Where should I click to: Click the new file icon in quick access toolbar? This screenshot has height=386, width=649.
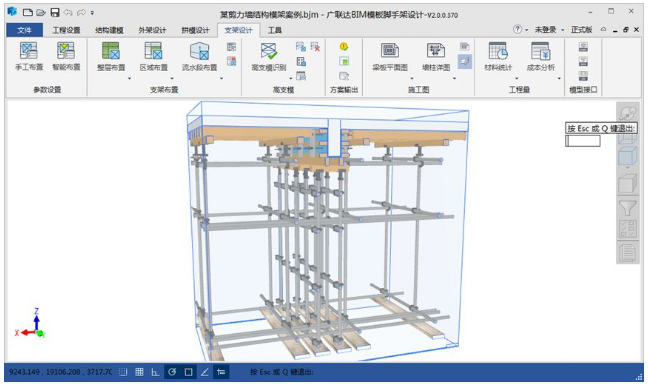point(28,12)
